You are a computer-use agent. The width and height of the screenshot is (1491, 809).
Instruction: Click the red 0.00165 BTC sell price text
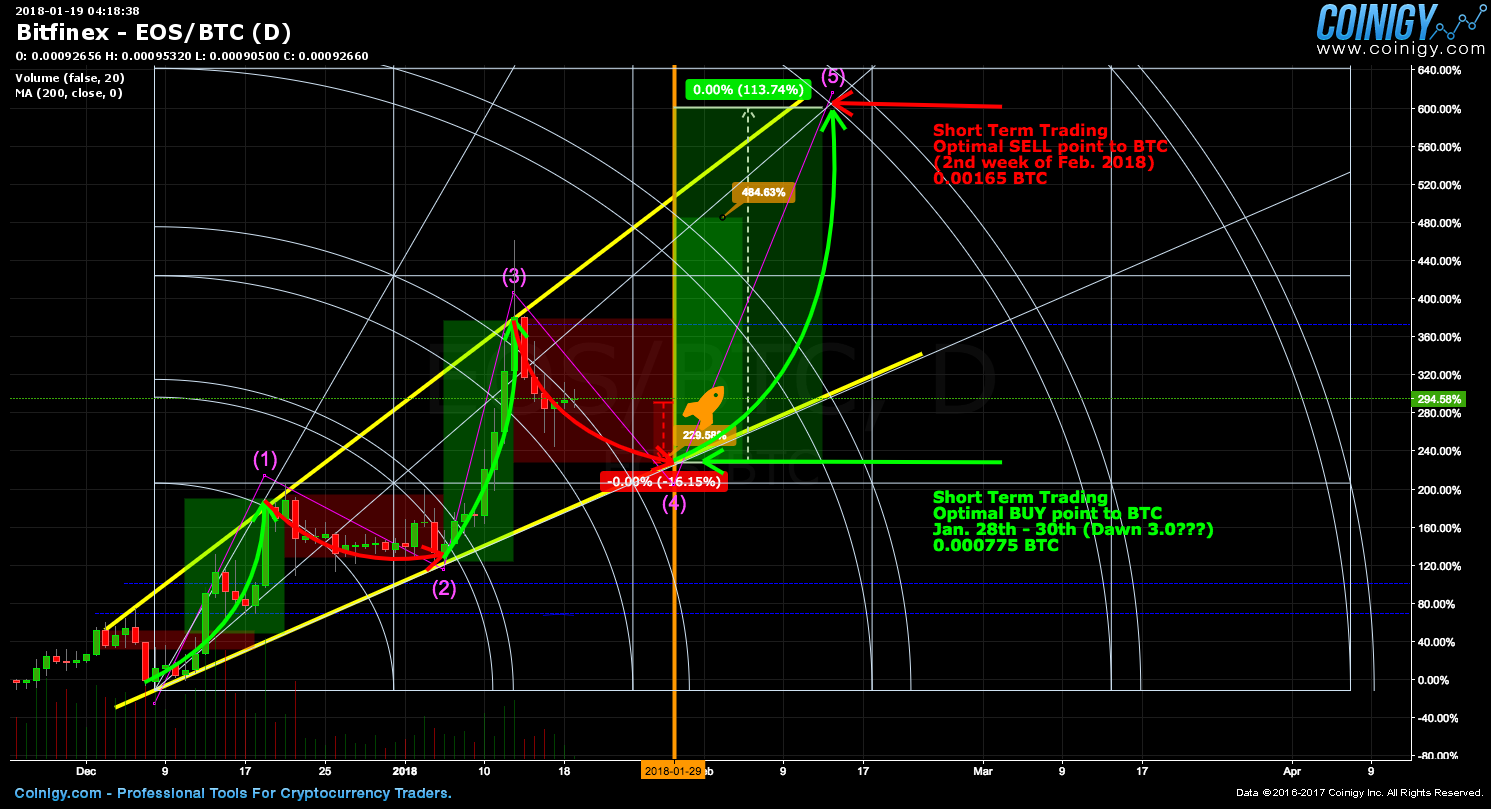click(x=990, y=179)
